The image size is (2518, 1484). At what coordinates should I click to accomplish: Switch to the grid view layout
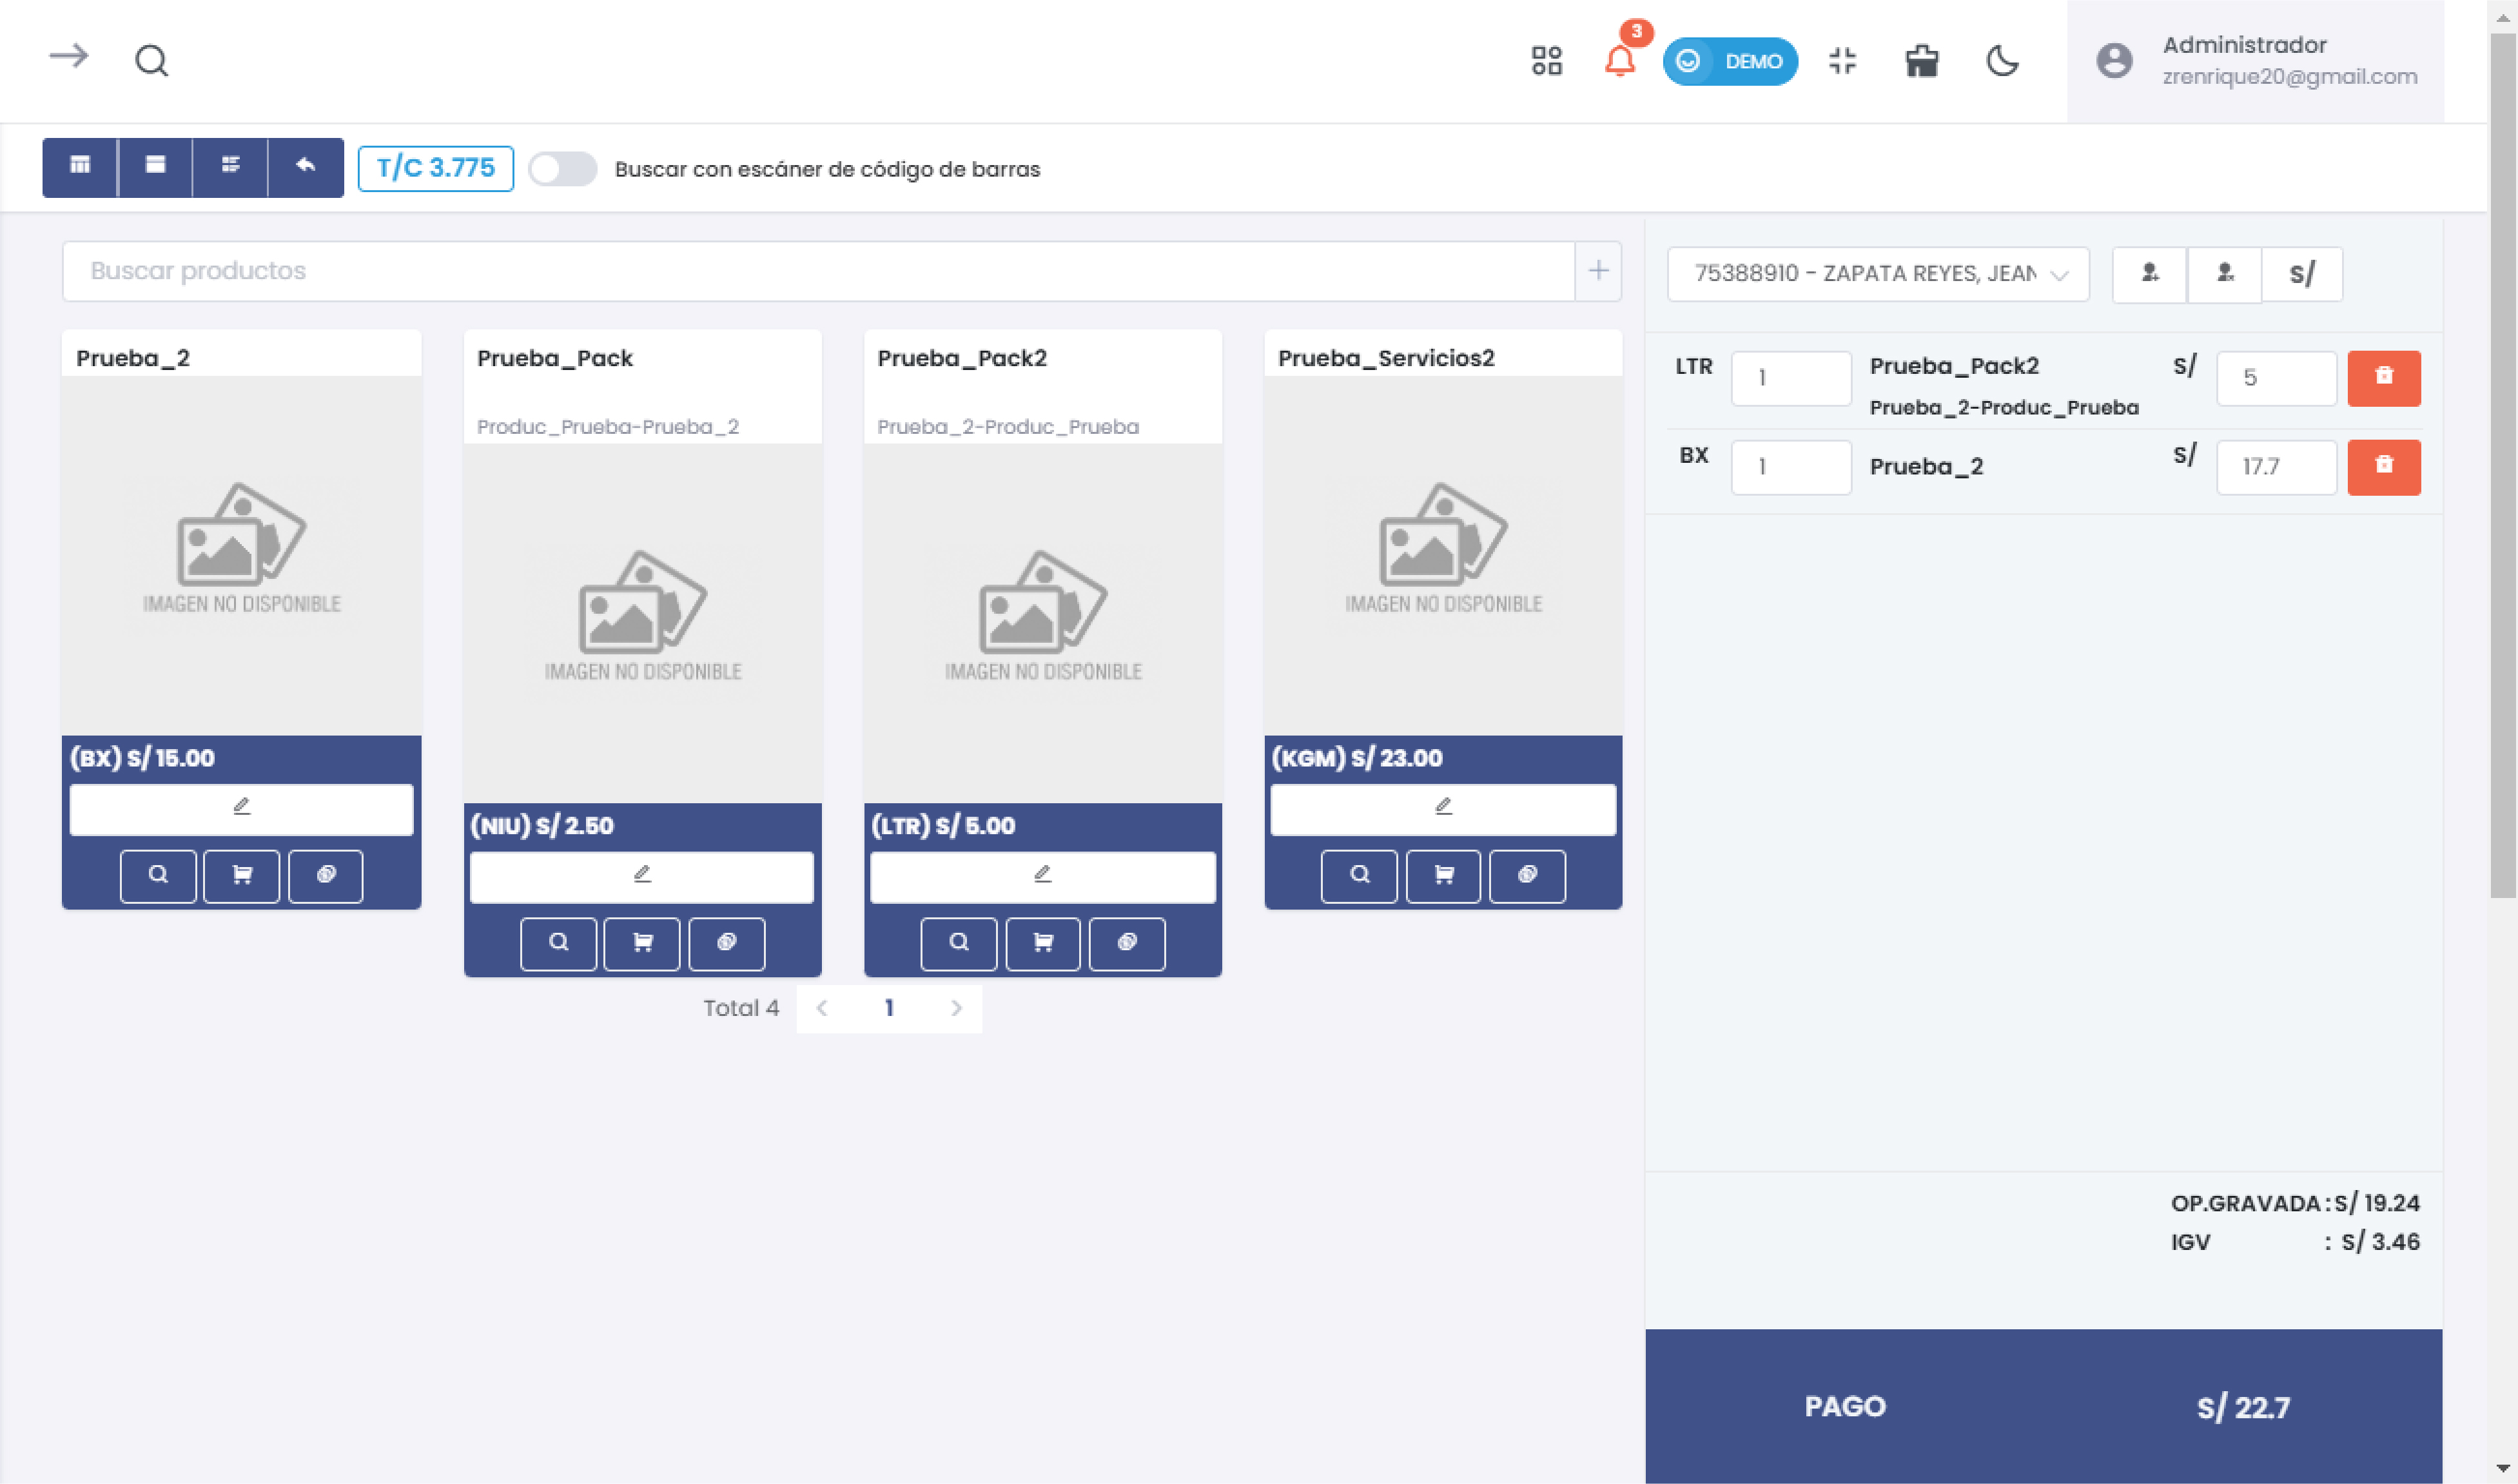[x=80, y=167]
